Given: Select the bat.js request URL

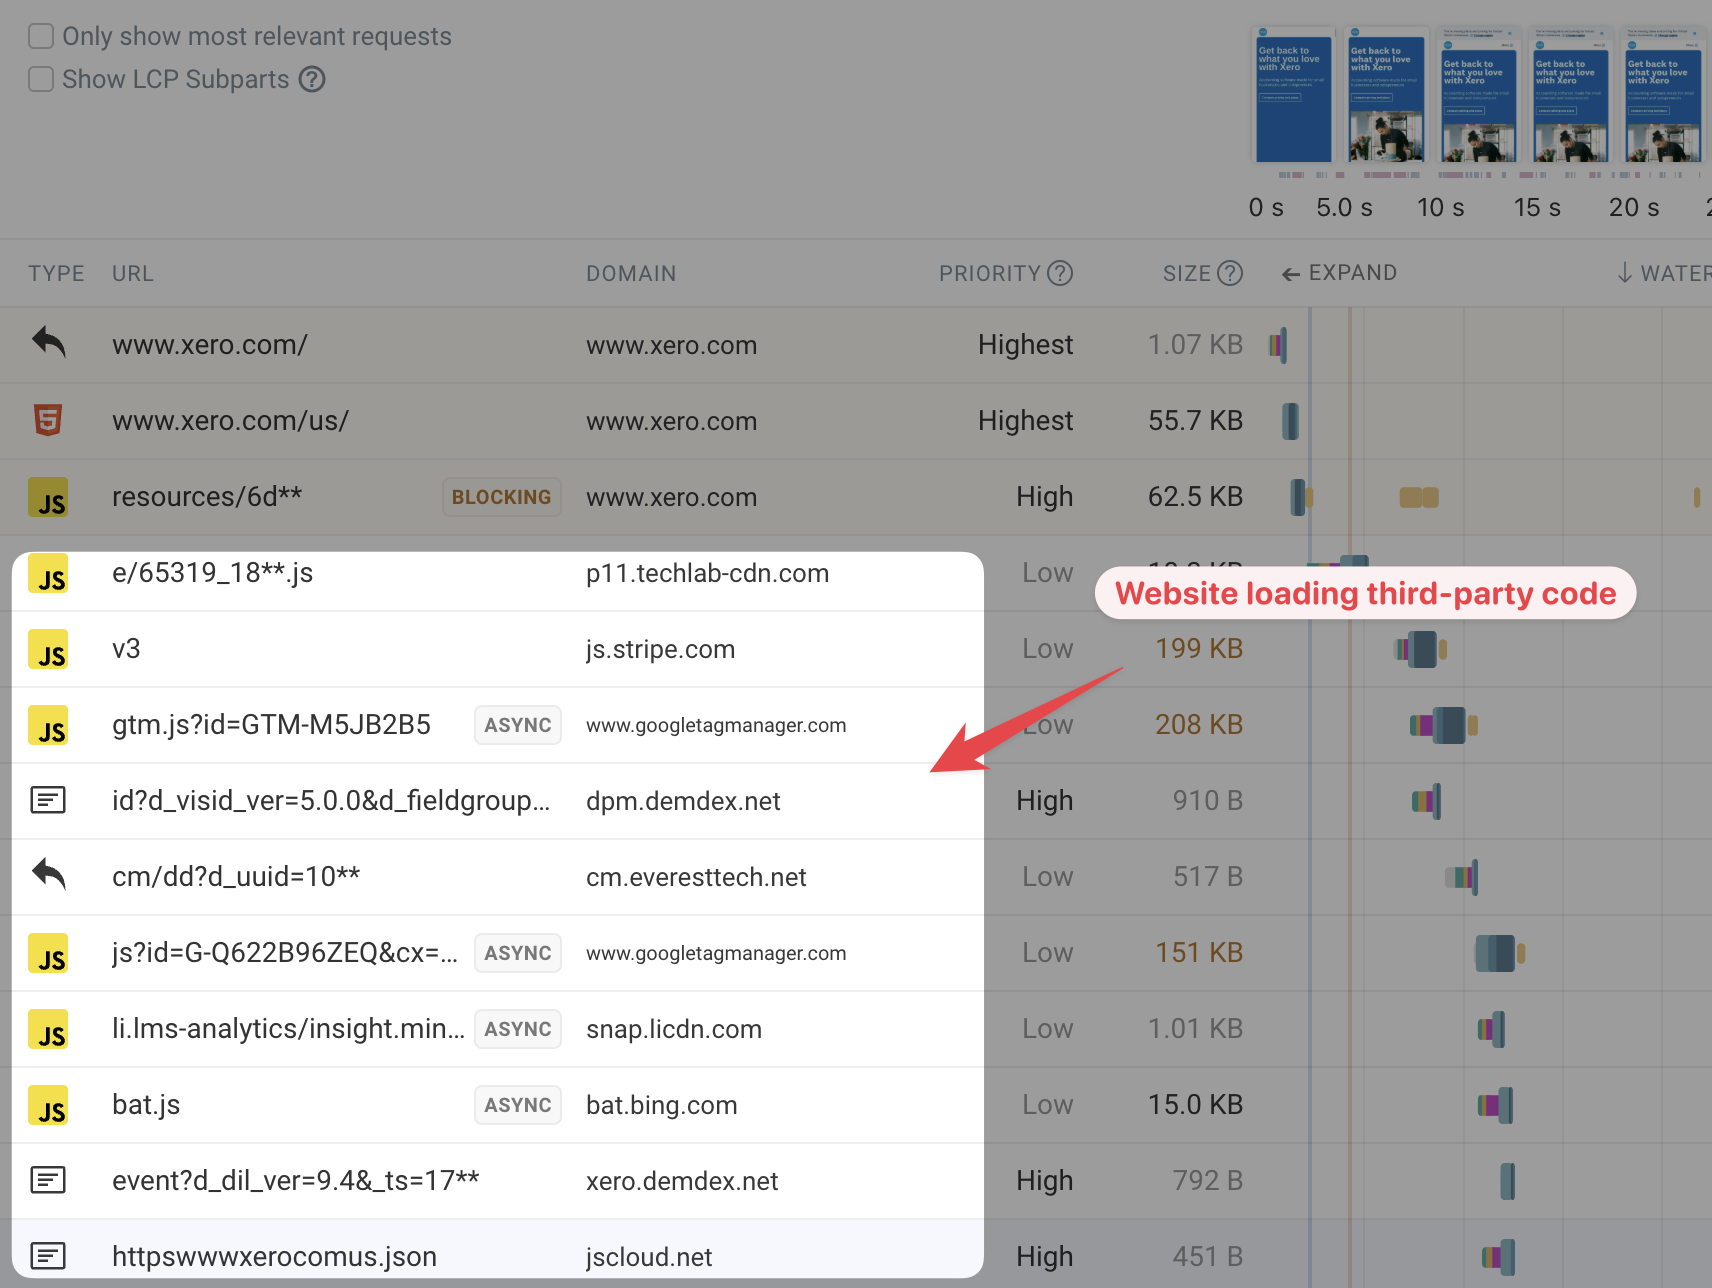Looking at the screenshot, I should tap(146, 1105).
